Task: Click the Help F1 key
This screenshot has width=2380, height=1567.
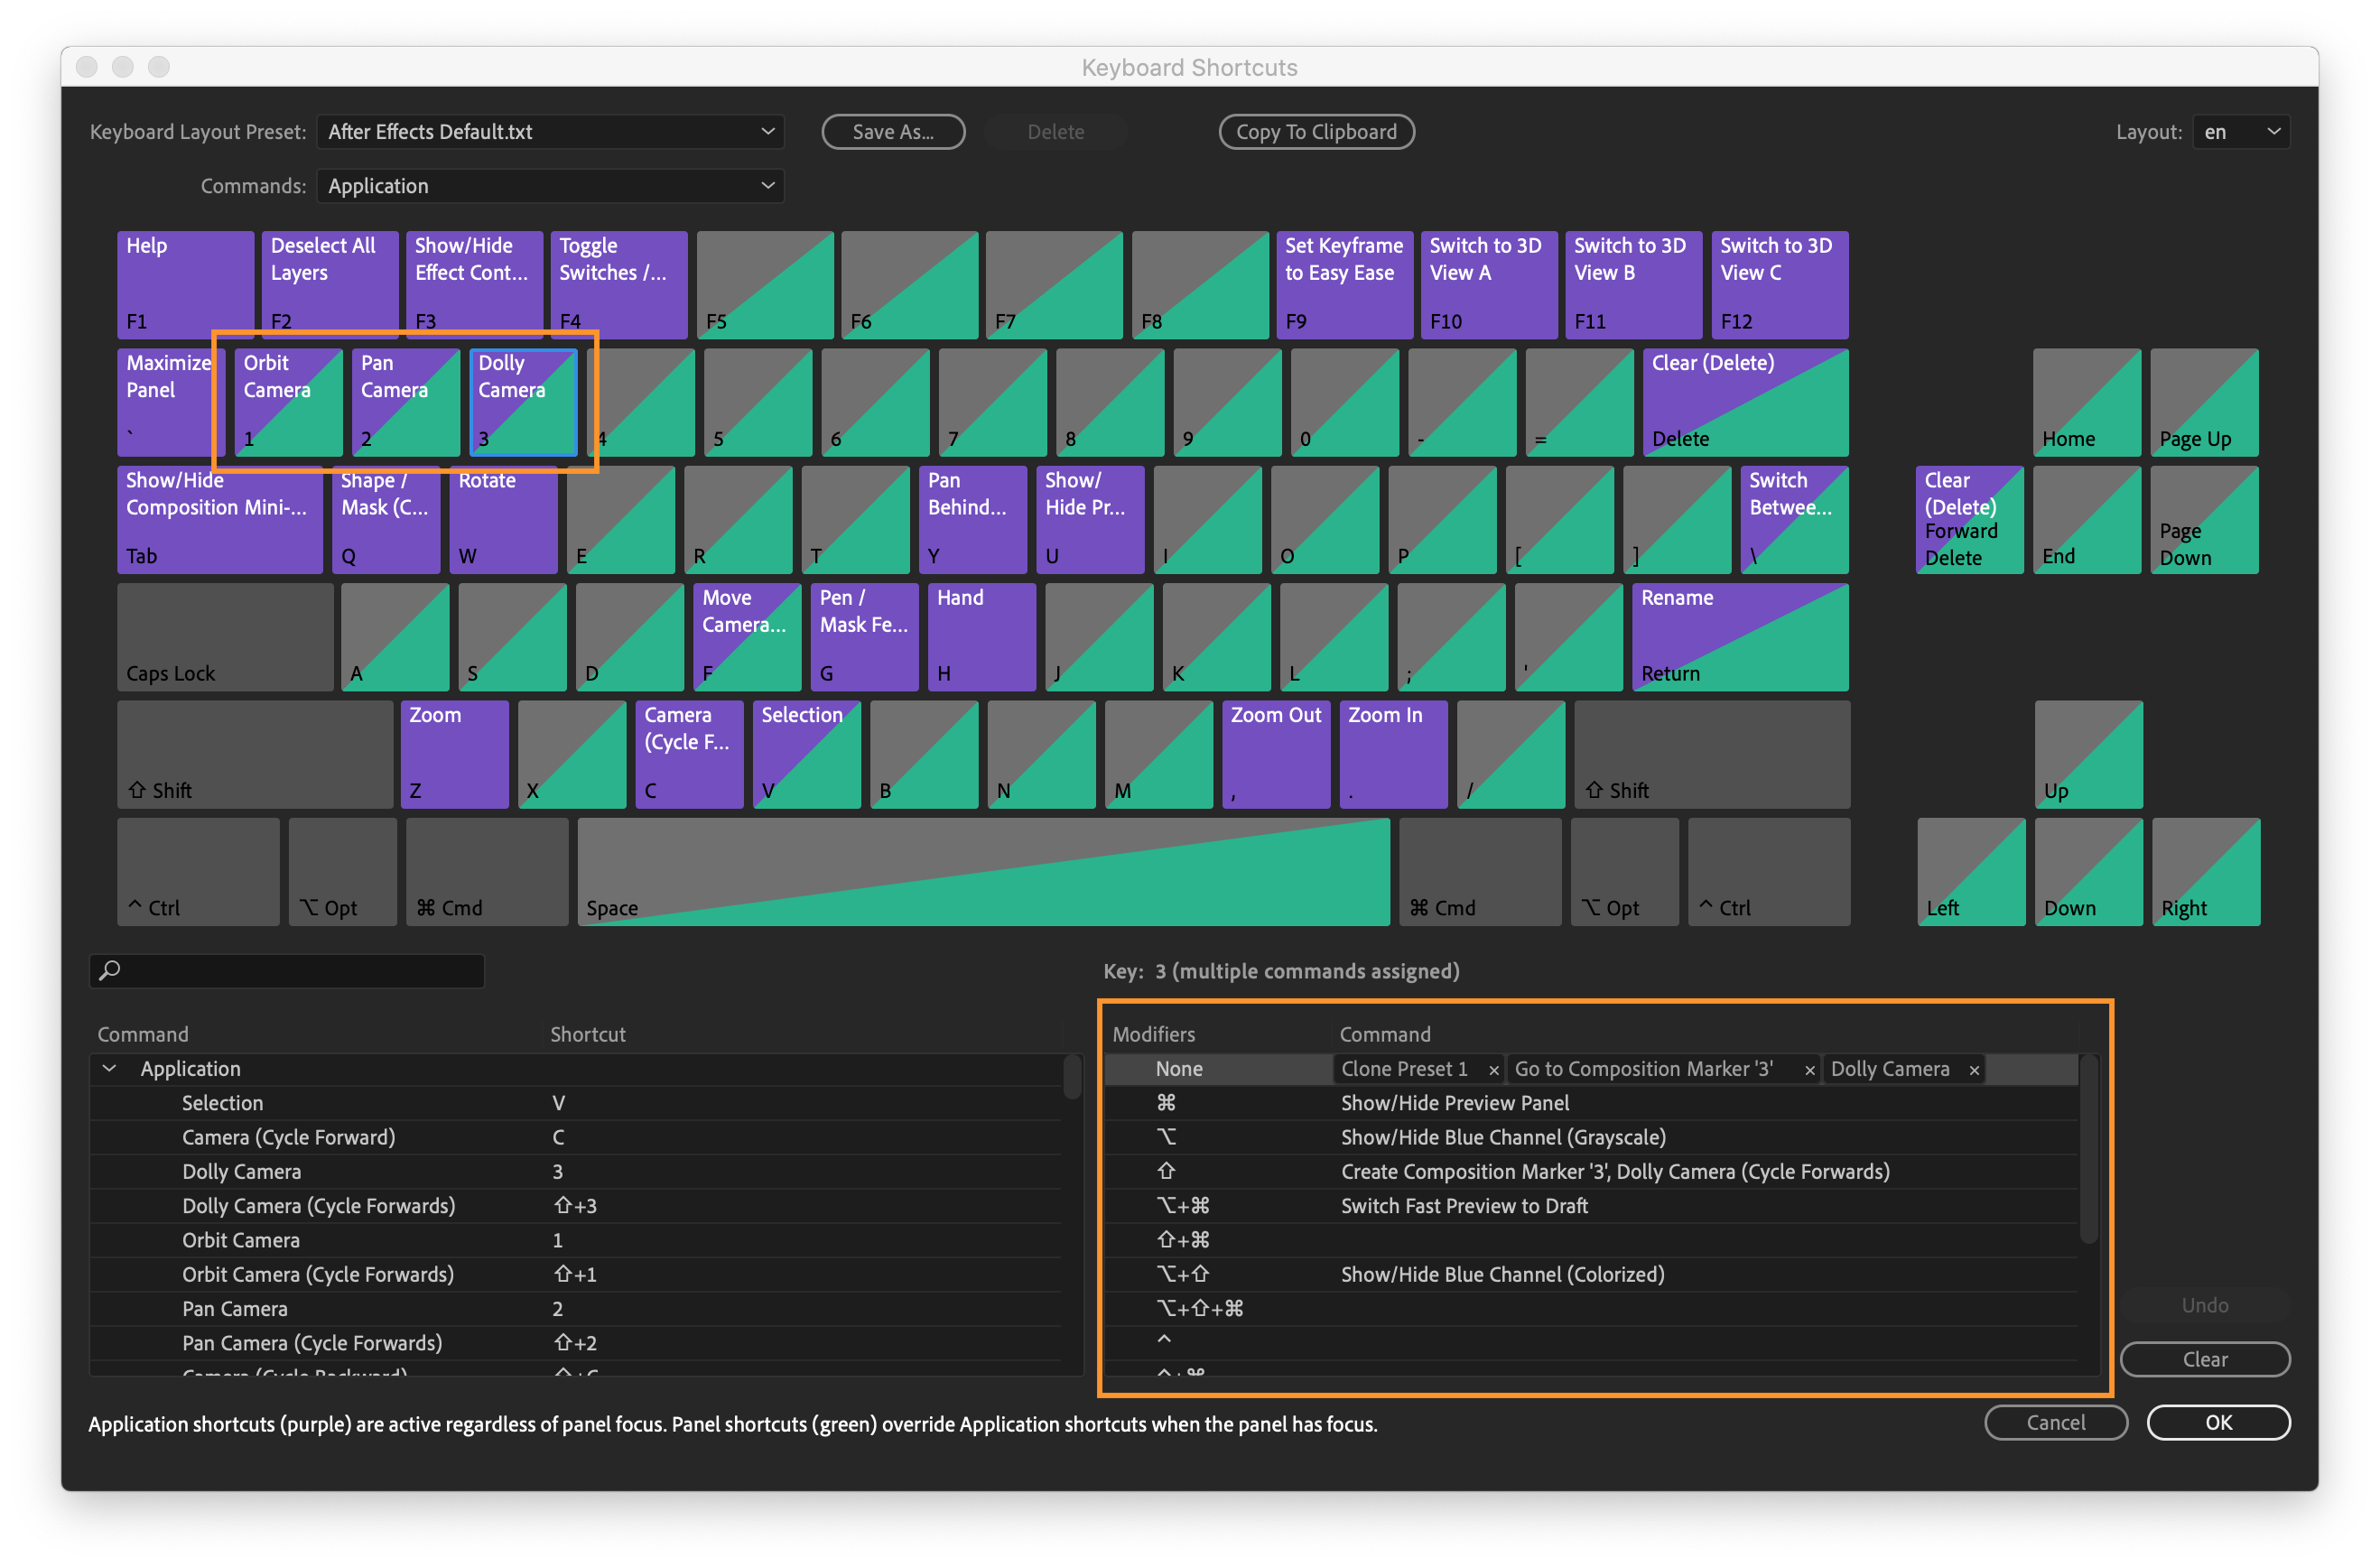Action: 185,284
